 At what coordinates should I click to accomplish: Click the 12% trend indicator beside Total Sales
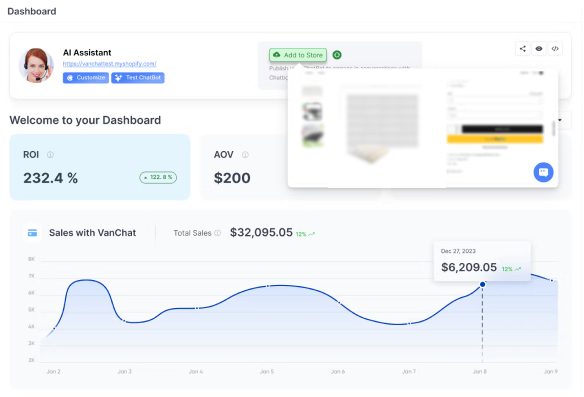click(305, 234)
